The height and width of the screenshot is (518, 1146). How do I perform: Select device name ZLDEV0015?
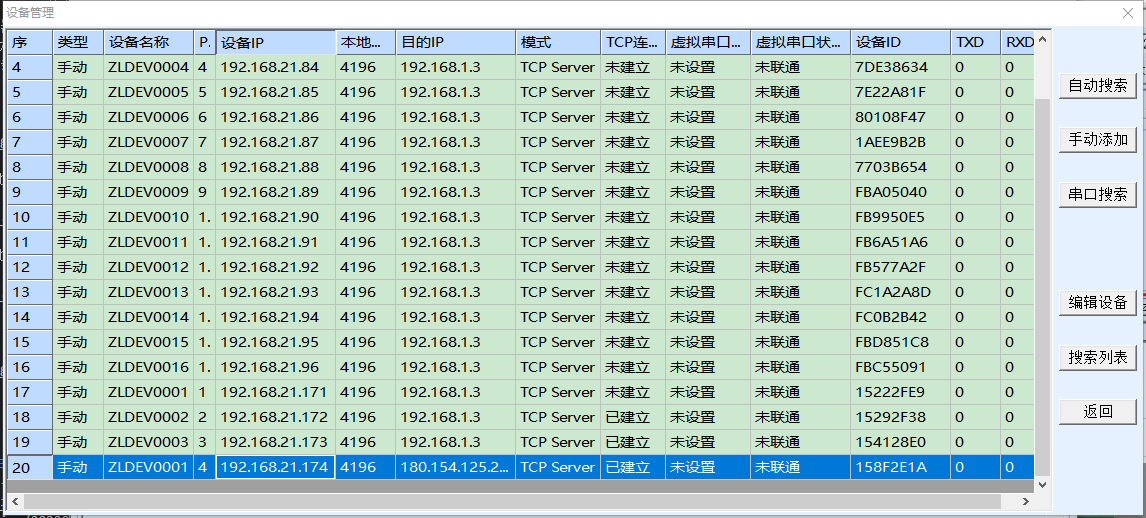[148, 342]
